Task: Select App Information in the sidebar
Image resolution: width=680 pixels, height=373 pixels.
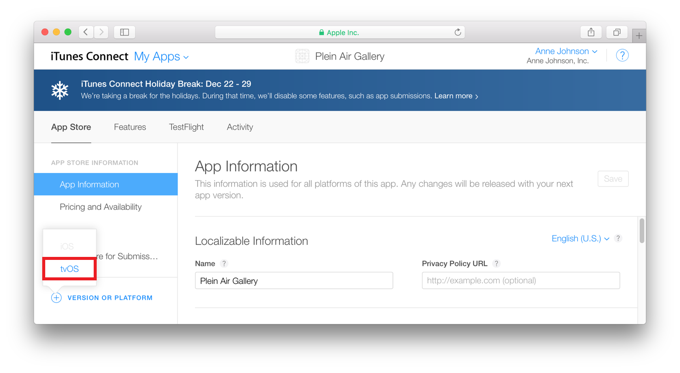Action: pos(106,184)
